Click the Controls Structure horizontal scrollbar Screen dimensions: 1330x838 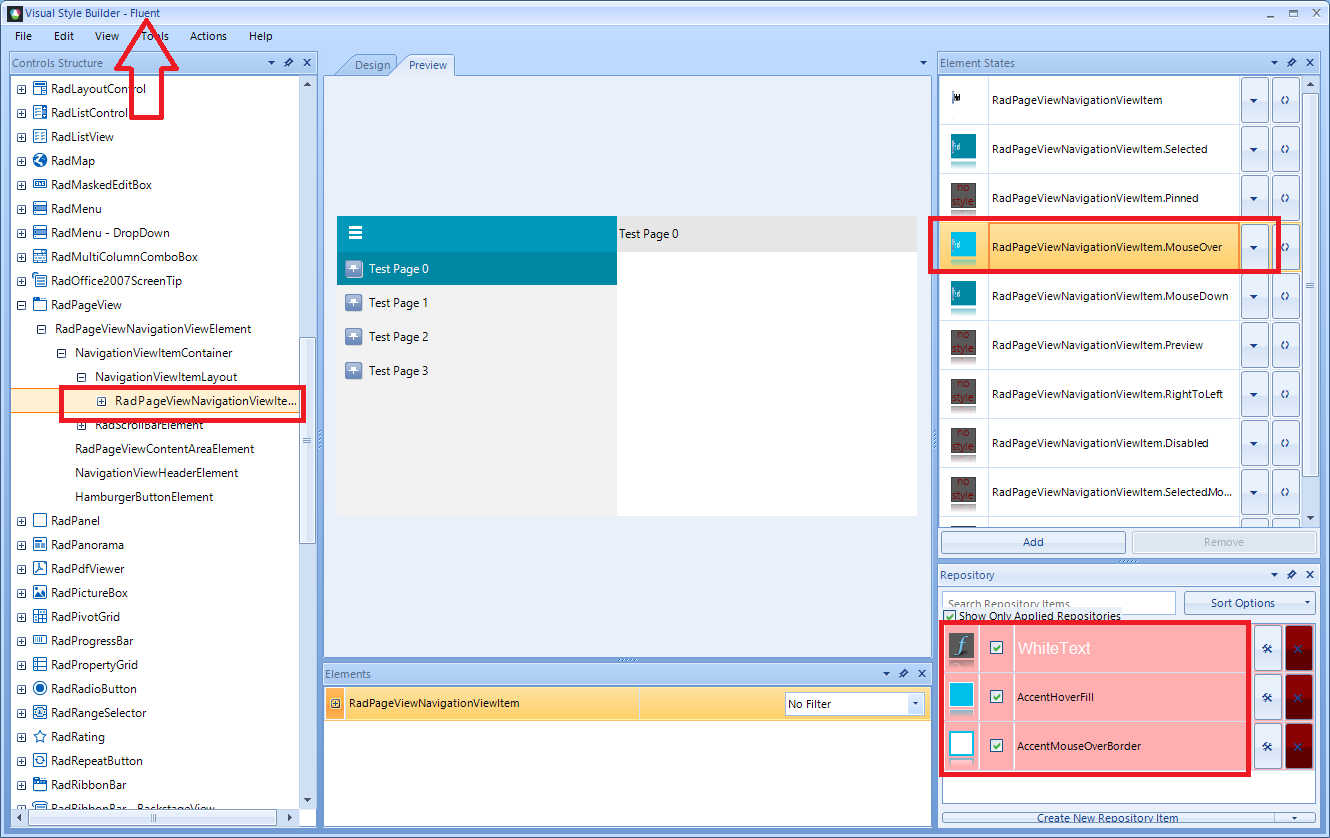[153, 818]
